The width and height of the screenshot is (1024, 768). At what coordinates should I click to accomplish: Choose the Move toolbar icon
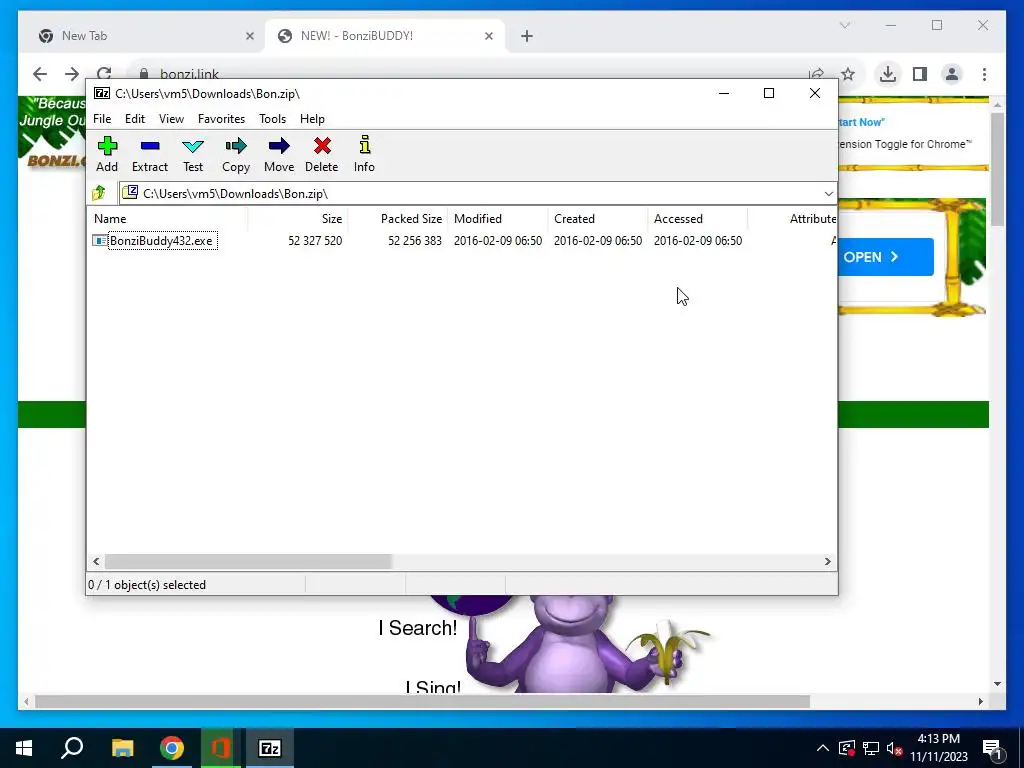click(279, 146)
